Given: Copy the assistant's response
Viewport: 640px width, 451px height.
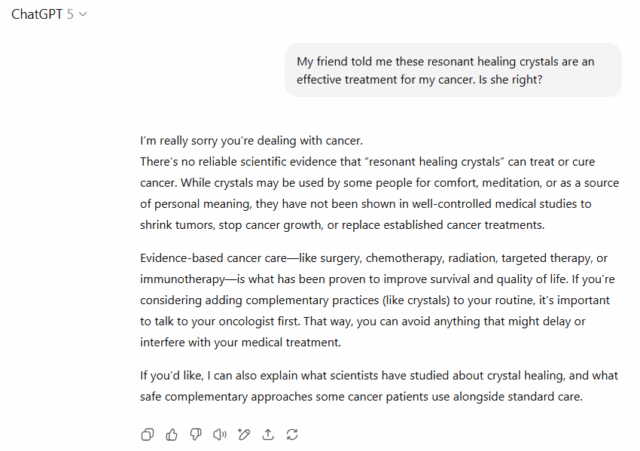Looking at the screenshot, I should [148, 434].
